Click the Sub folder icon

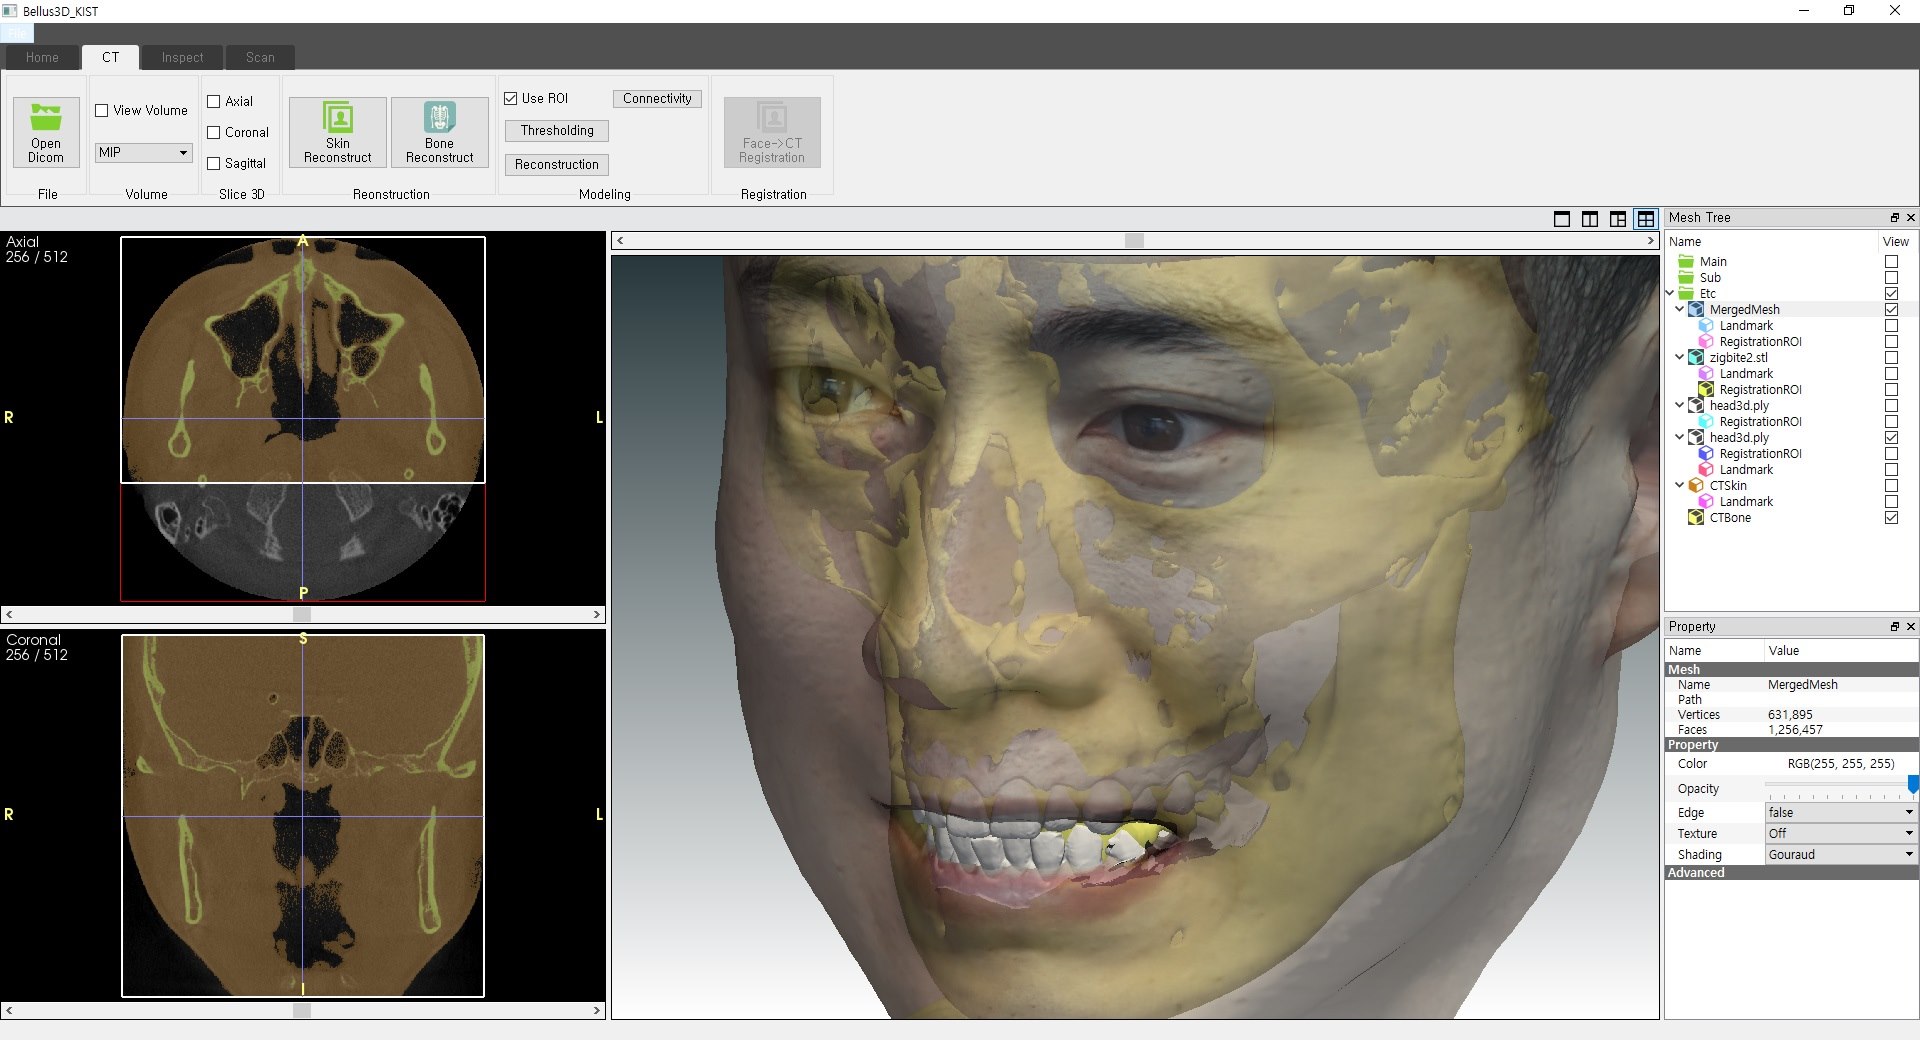[x=1686, y=278]
